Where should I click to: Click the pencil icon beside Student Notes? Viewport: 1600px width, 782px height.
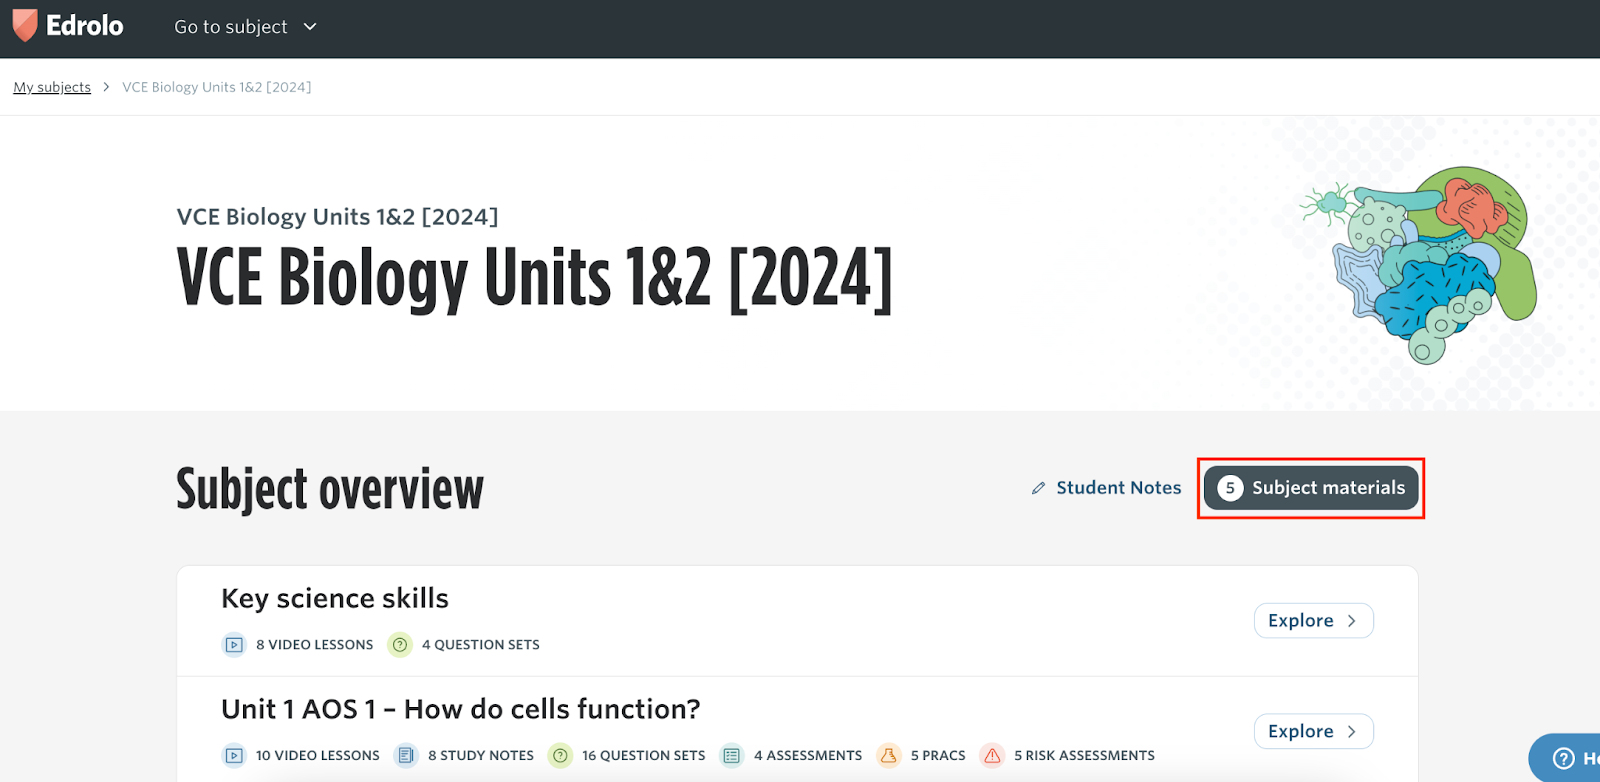coord(1038,488)
